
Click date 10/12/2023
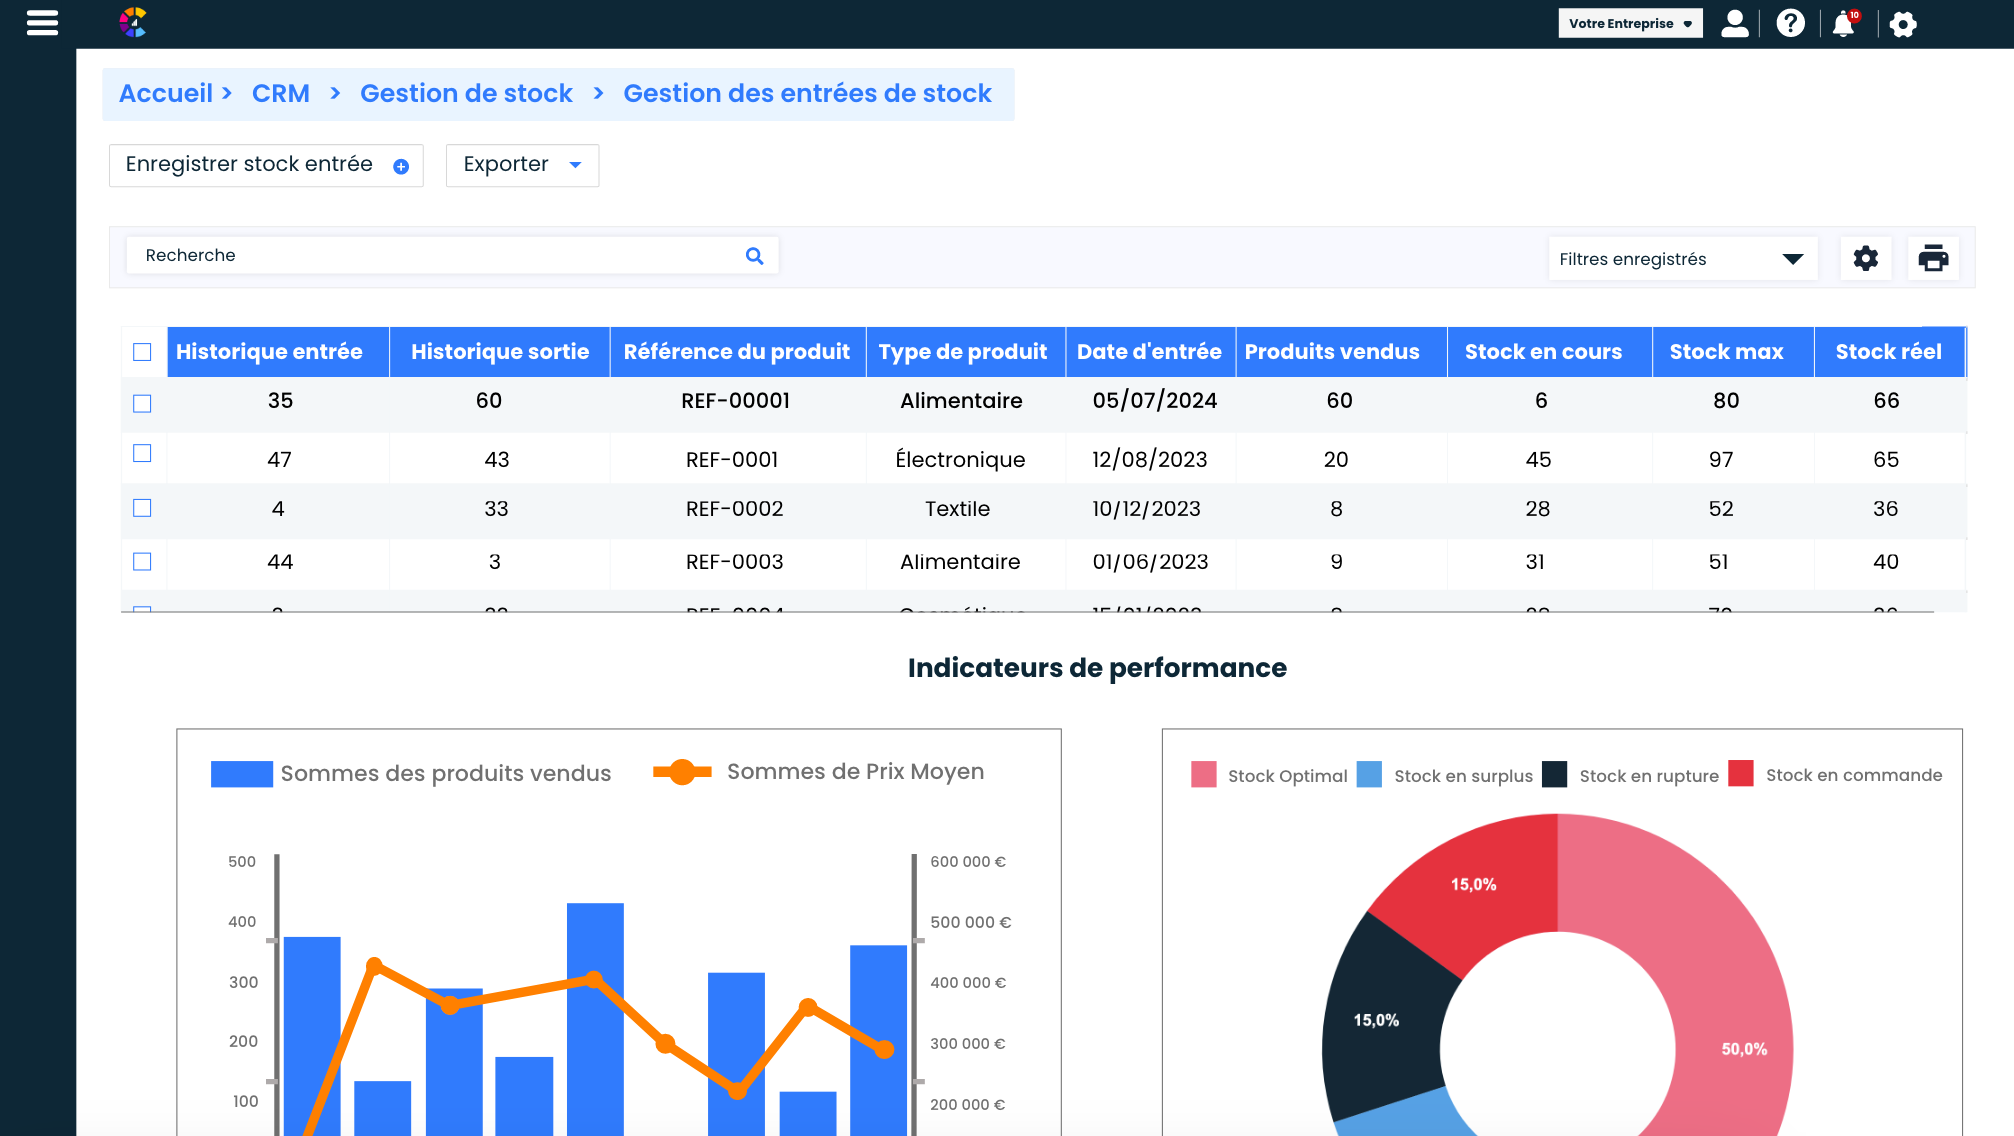(1146, 509)
